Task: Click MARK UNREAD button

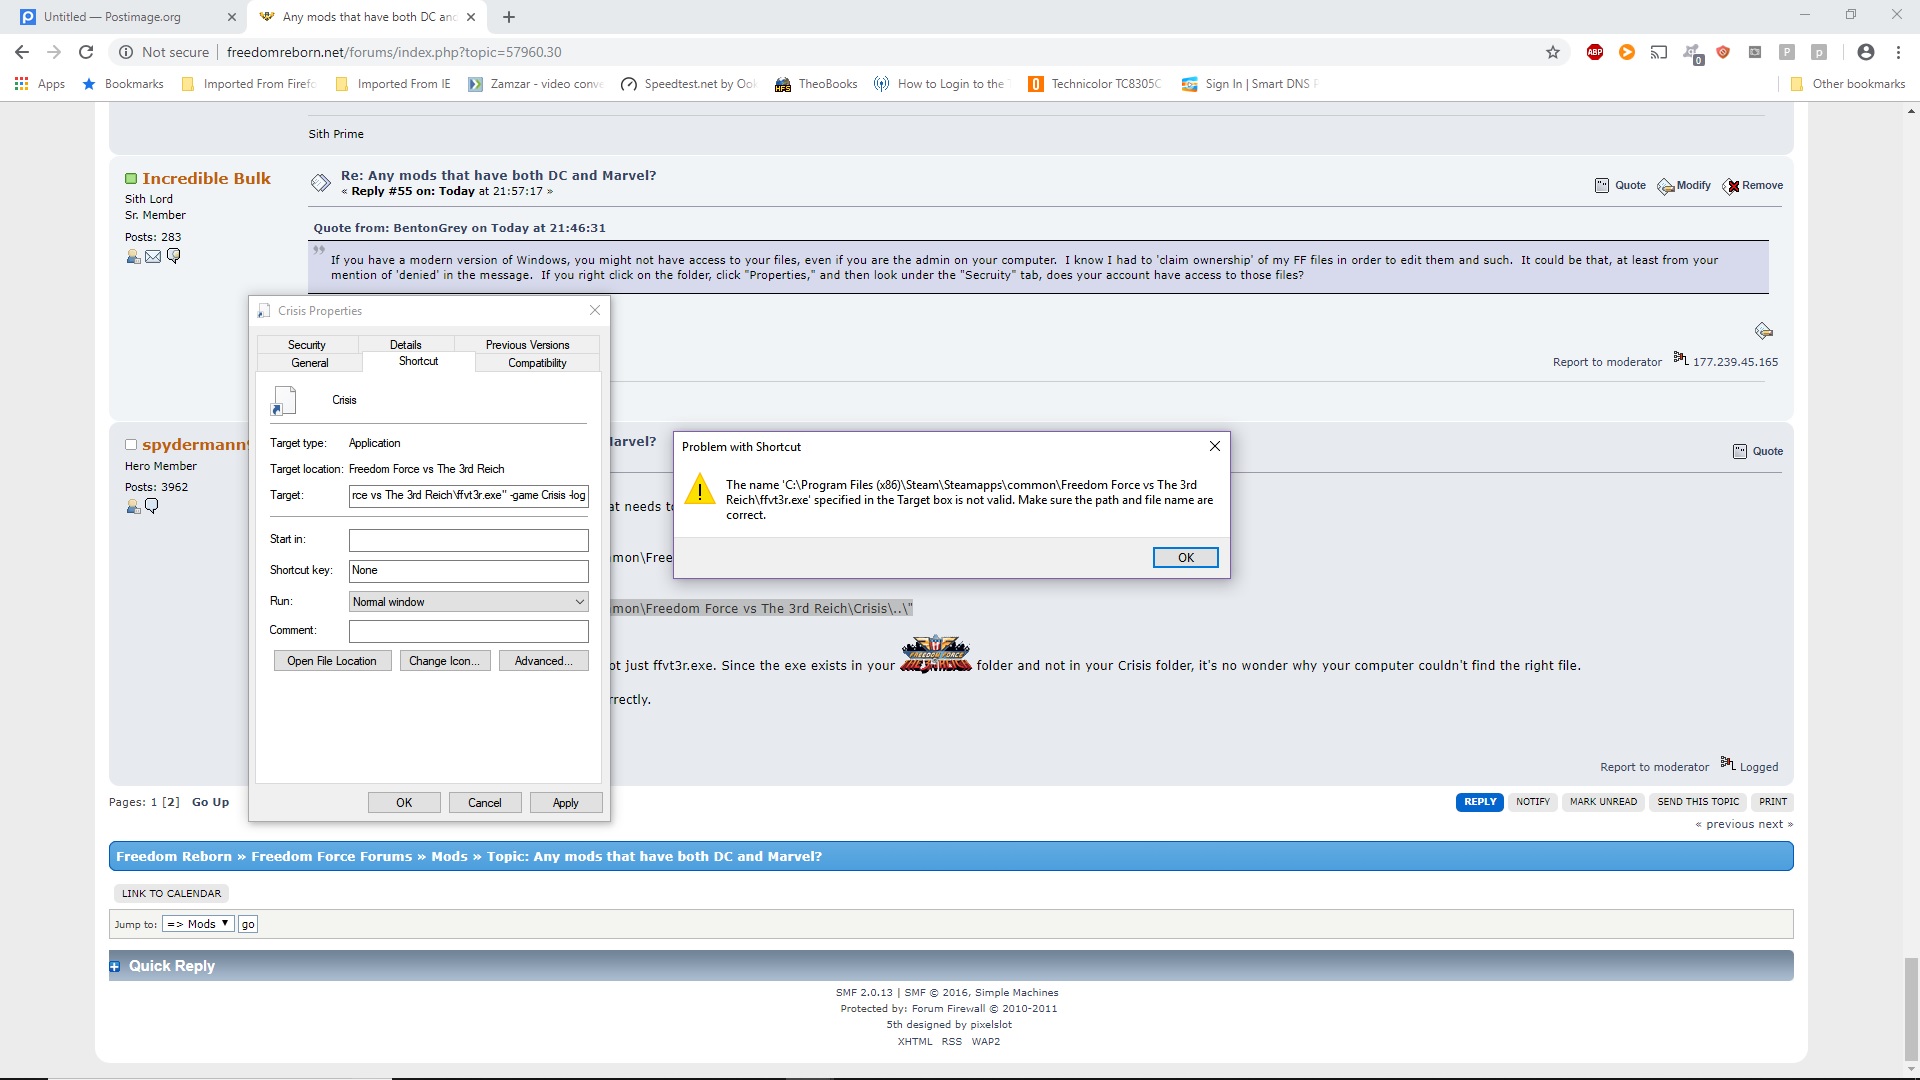Action: (x=1603, y=802)
